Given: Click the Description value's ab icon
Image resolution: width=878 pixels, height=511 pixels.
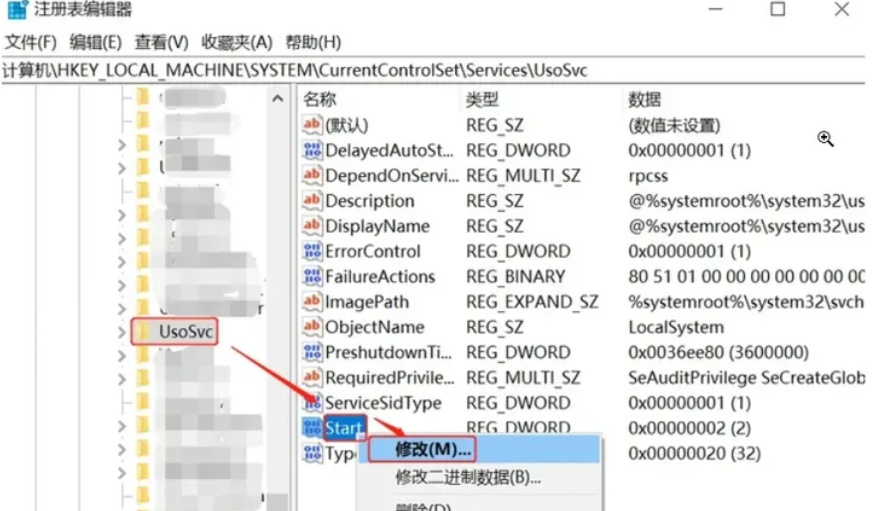Looking at the screenshot, I should [x=312, y=200].
